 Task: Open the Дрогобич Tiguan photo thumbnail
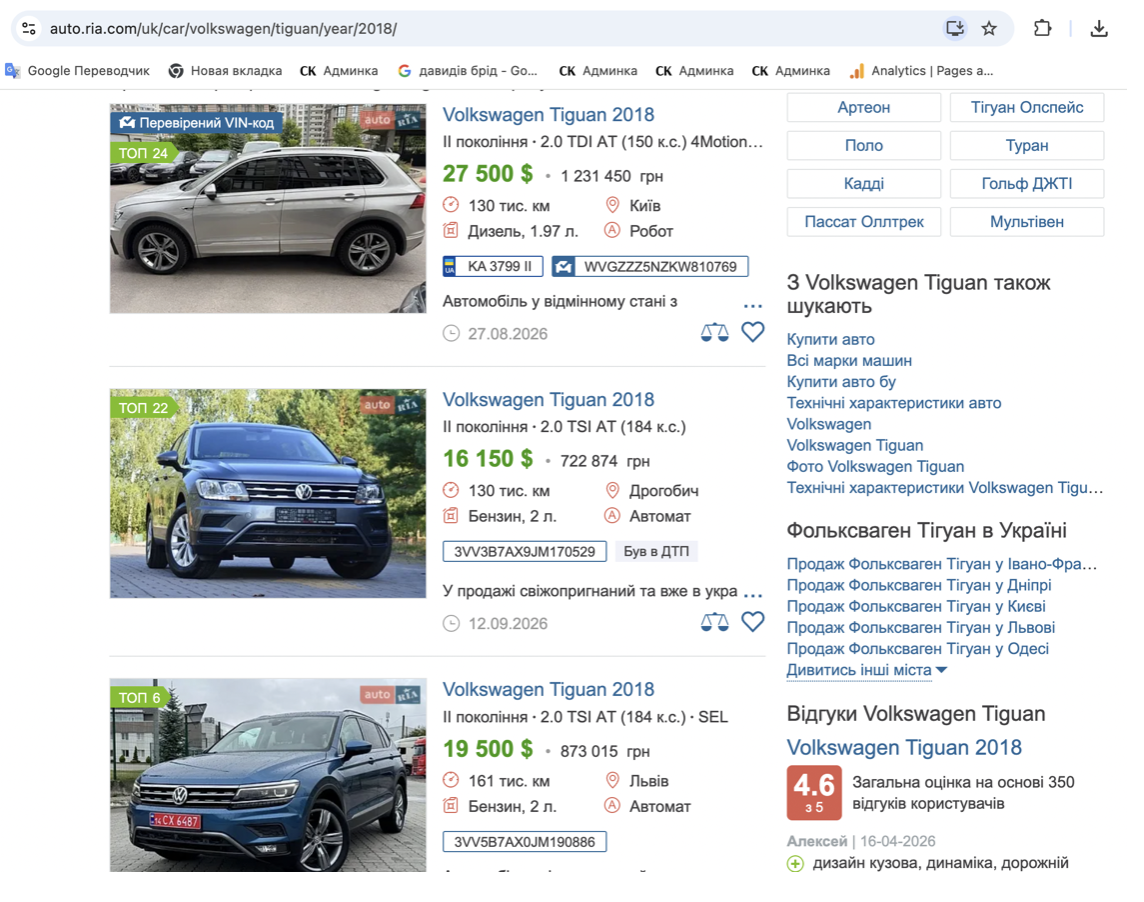click(x=268, y=493)
